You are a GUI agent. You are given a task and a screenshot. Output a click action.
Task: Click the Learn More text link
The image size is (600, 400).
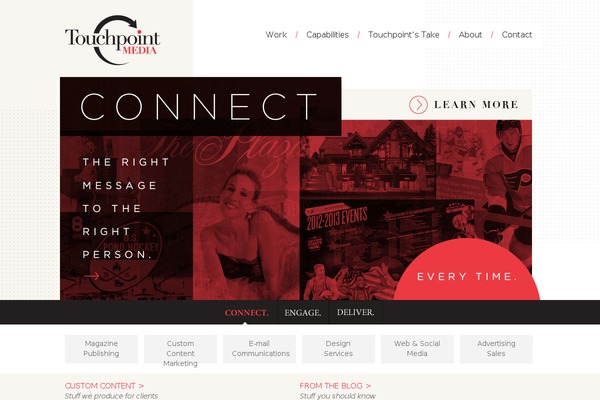coord(476,104)
